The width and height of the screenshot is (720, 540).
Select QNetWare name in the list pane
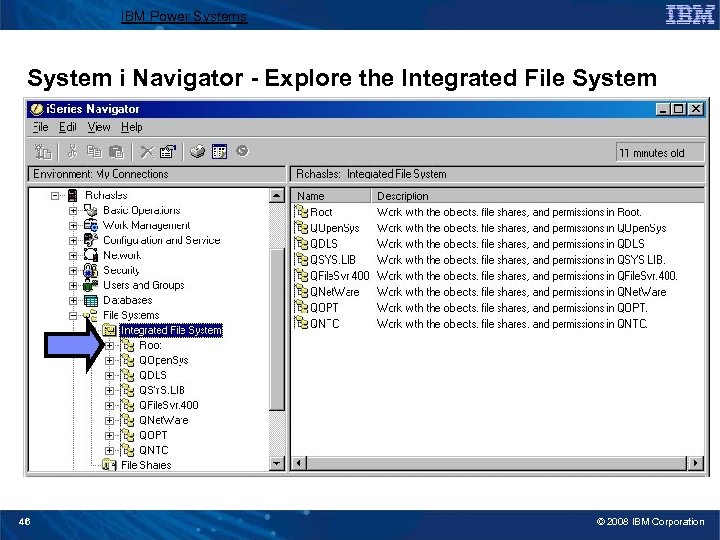point(335,292)
